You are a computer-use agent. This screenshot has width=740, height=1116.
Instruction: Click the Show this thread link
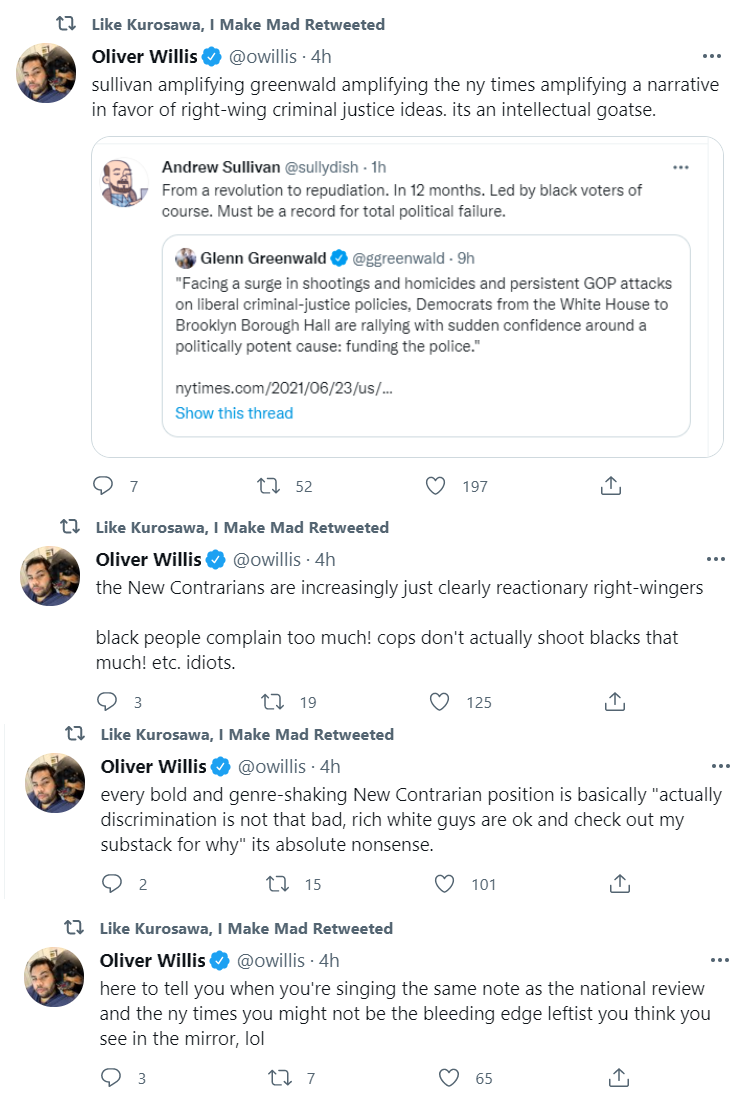coord(234,413)
